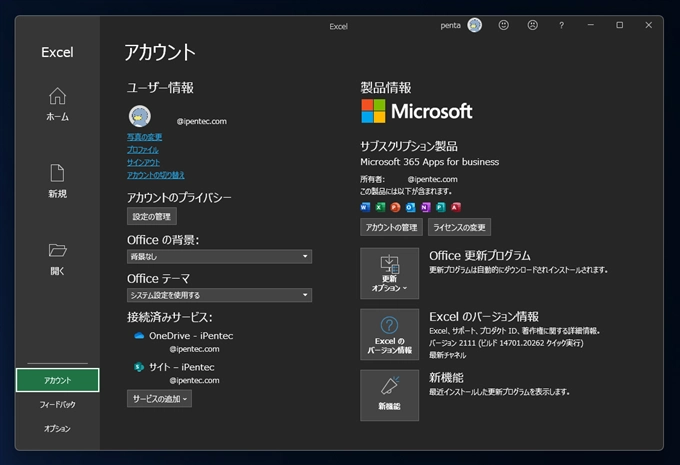The width and height of the screenshot is (680, 465).
Task: Click the プロファイル link
Action: coord(143,150)
